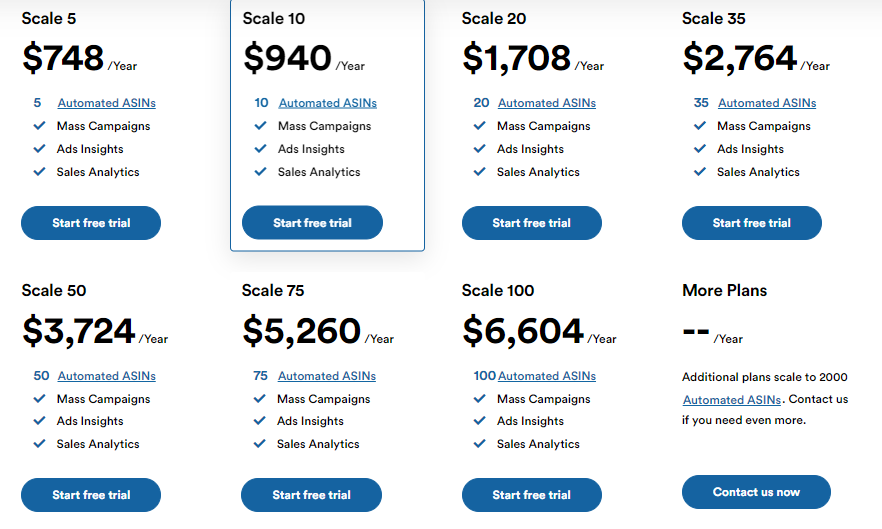The width and height of the screenshot is (882, 529).
Task: Open Automated ASINs link under Scale 5
Action: 107,103
